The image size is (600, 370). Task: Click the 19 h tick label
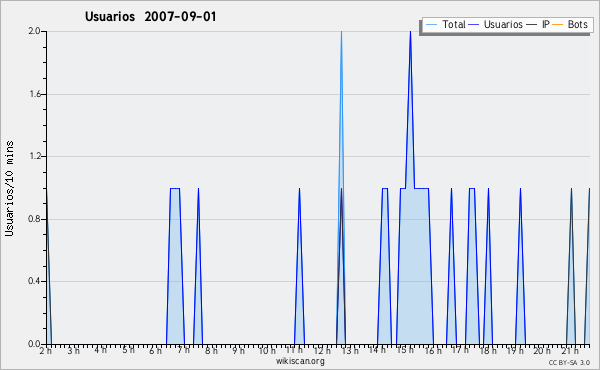pyautogui.click(x=516, y=350)
